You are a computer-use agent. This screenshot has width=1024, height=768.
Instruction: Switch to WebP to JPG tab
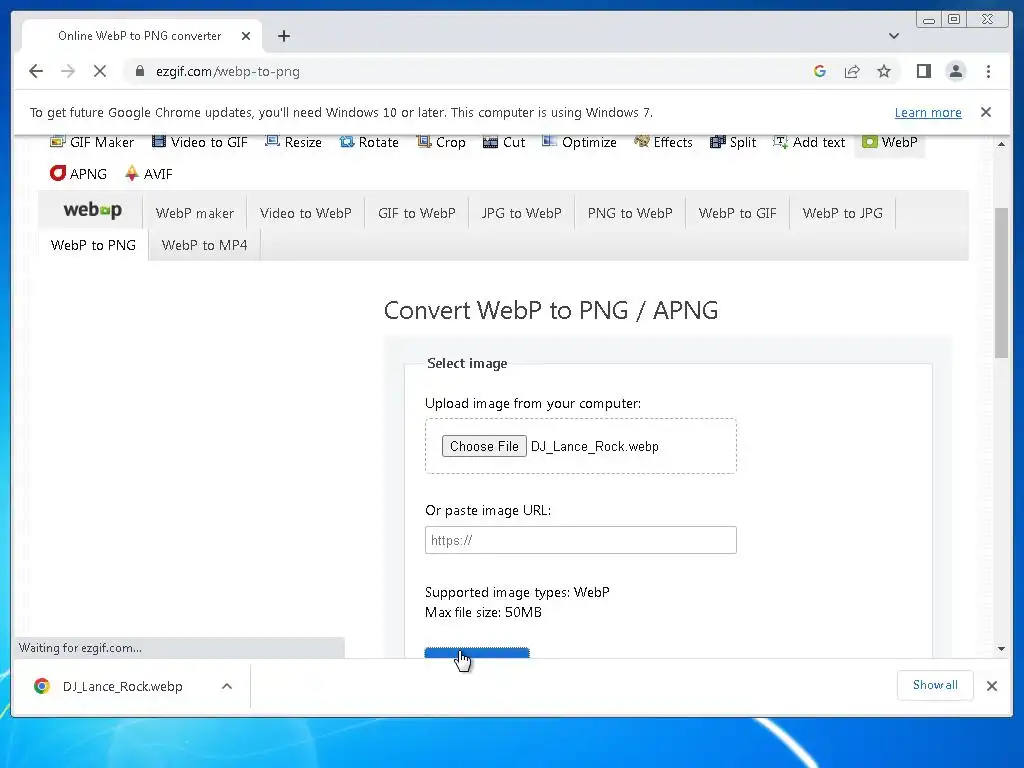[x=842, y=213]
